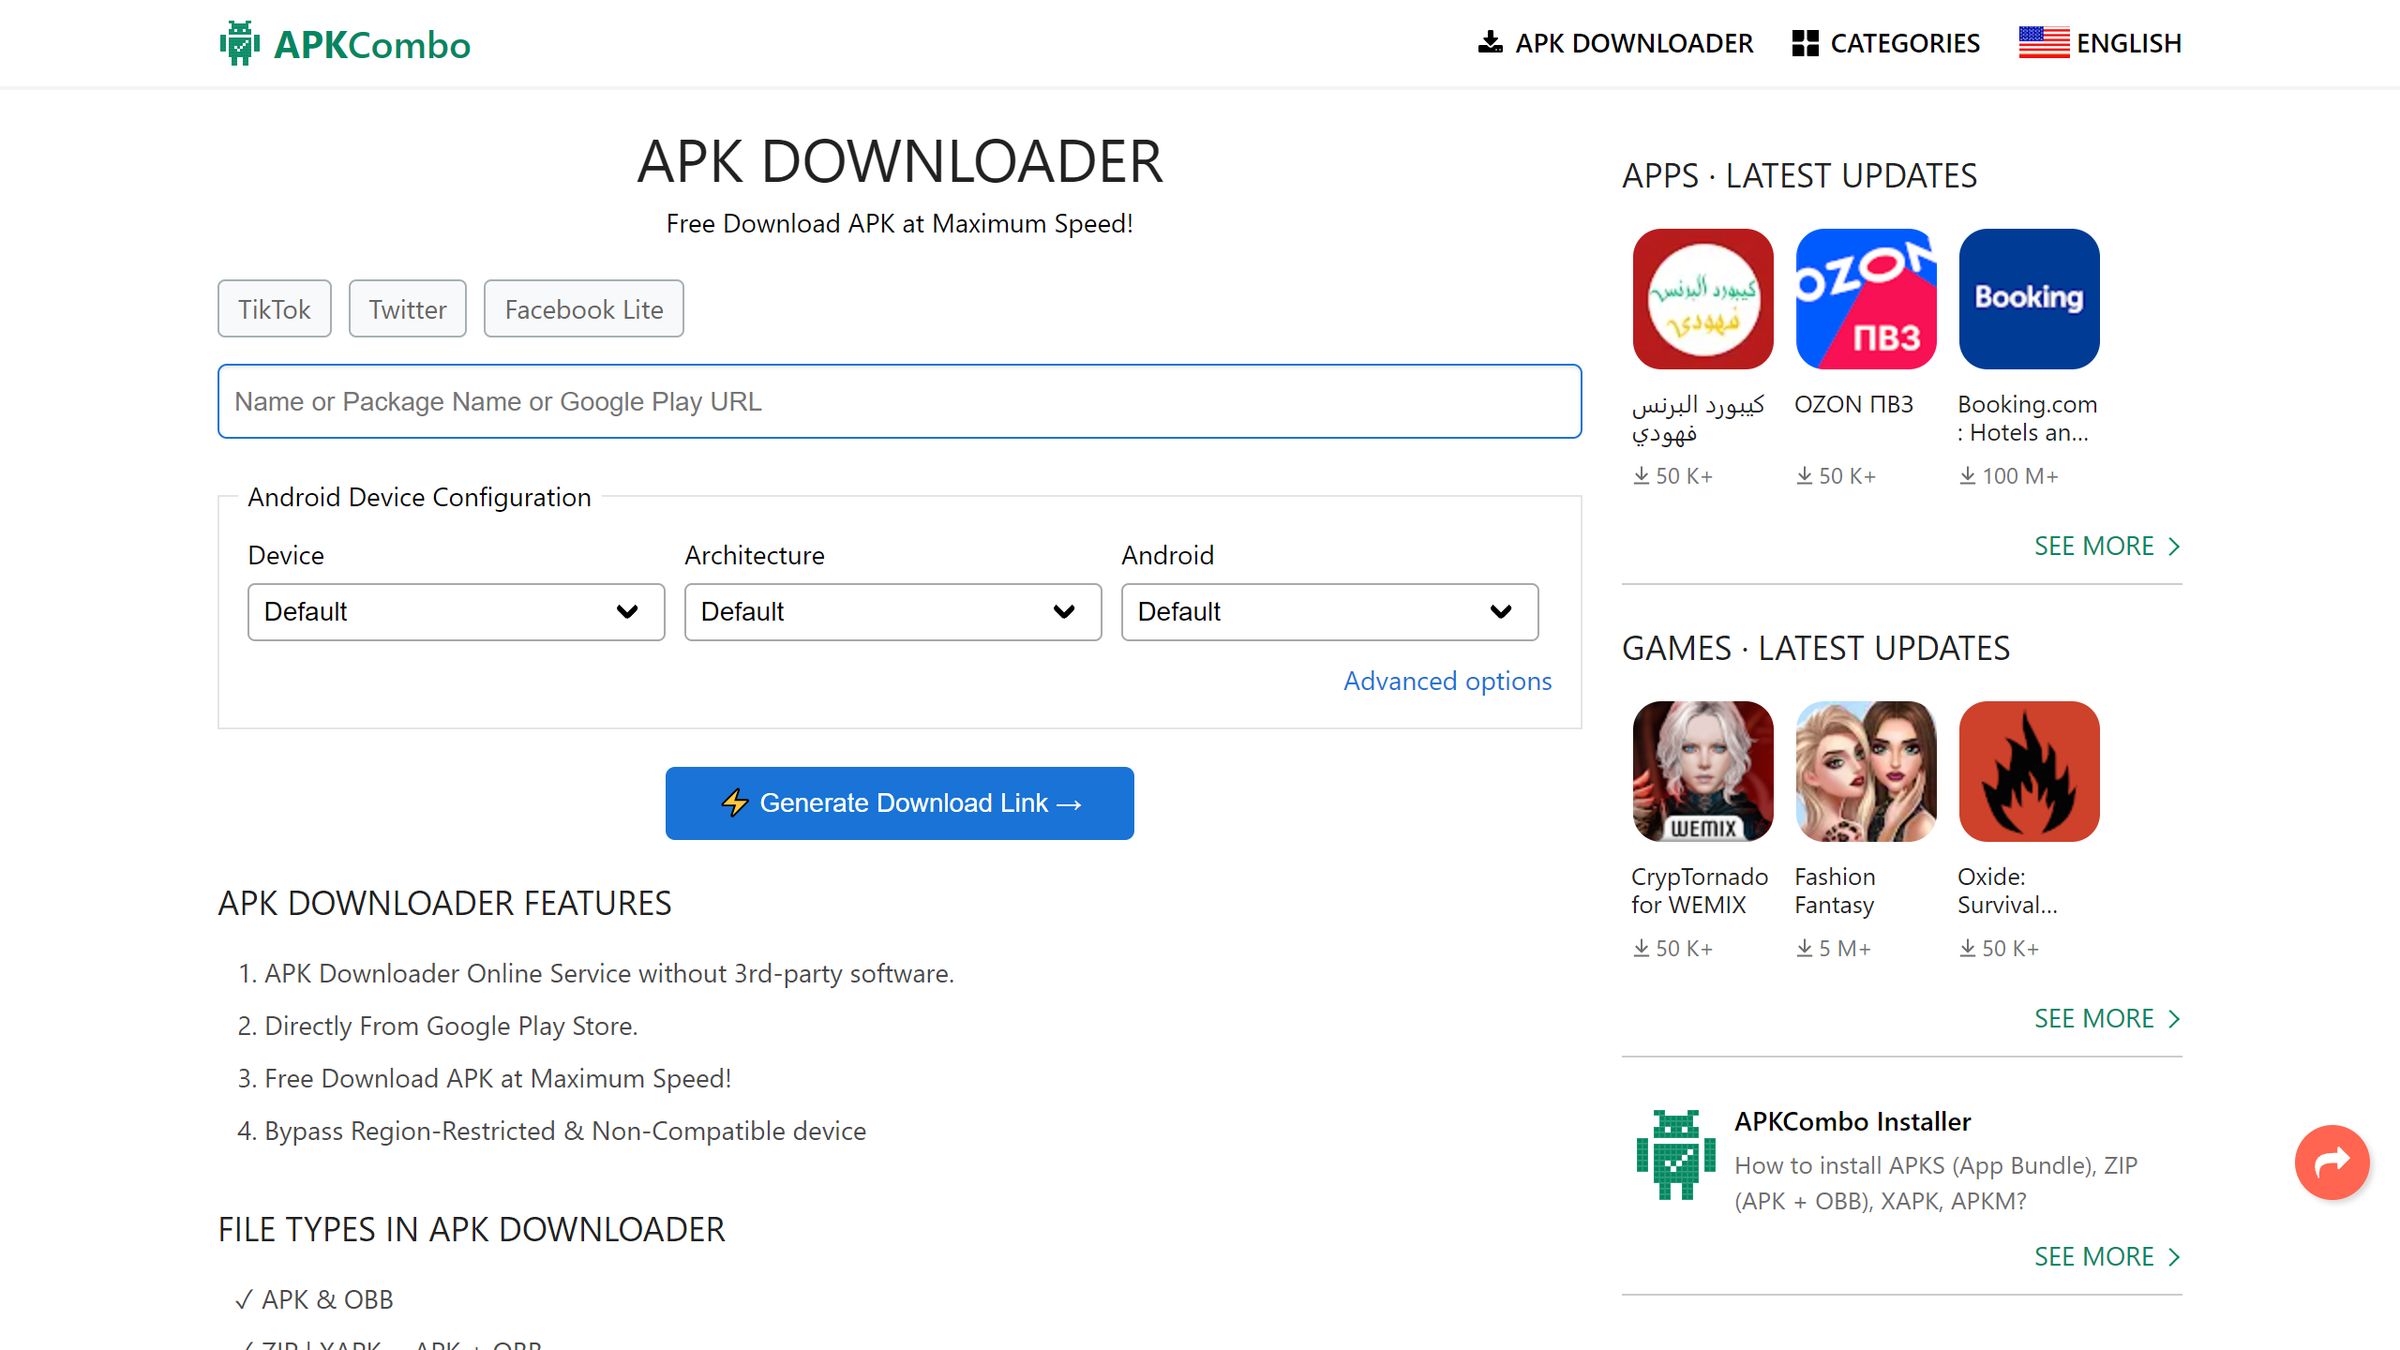The image size is (2400, 1350).
Task: Click the CrypTornado for WEMIX title
Action: 1699,890
